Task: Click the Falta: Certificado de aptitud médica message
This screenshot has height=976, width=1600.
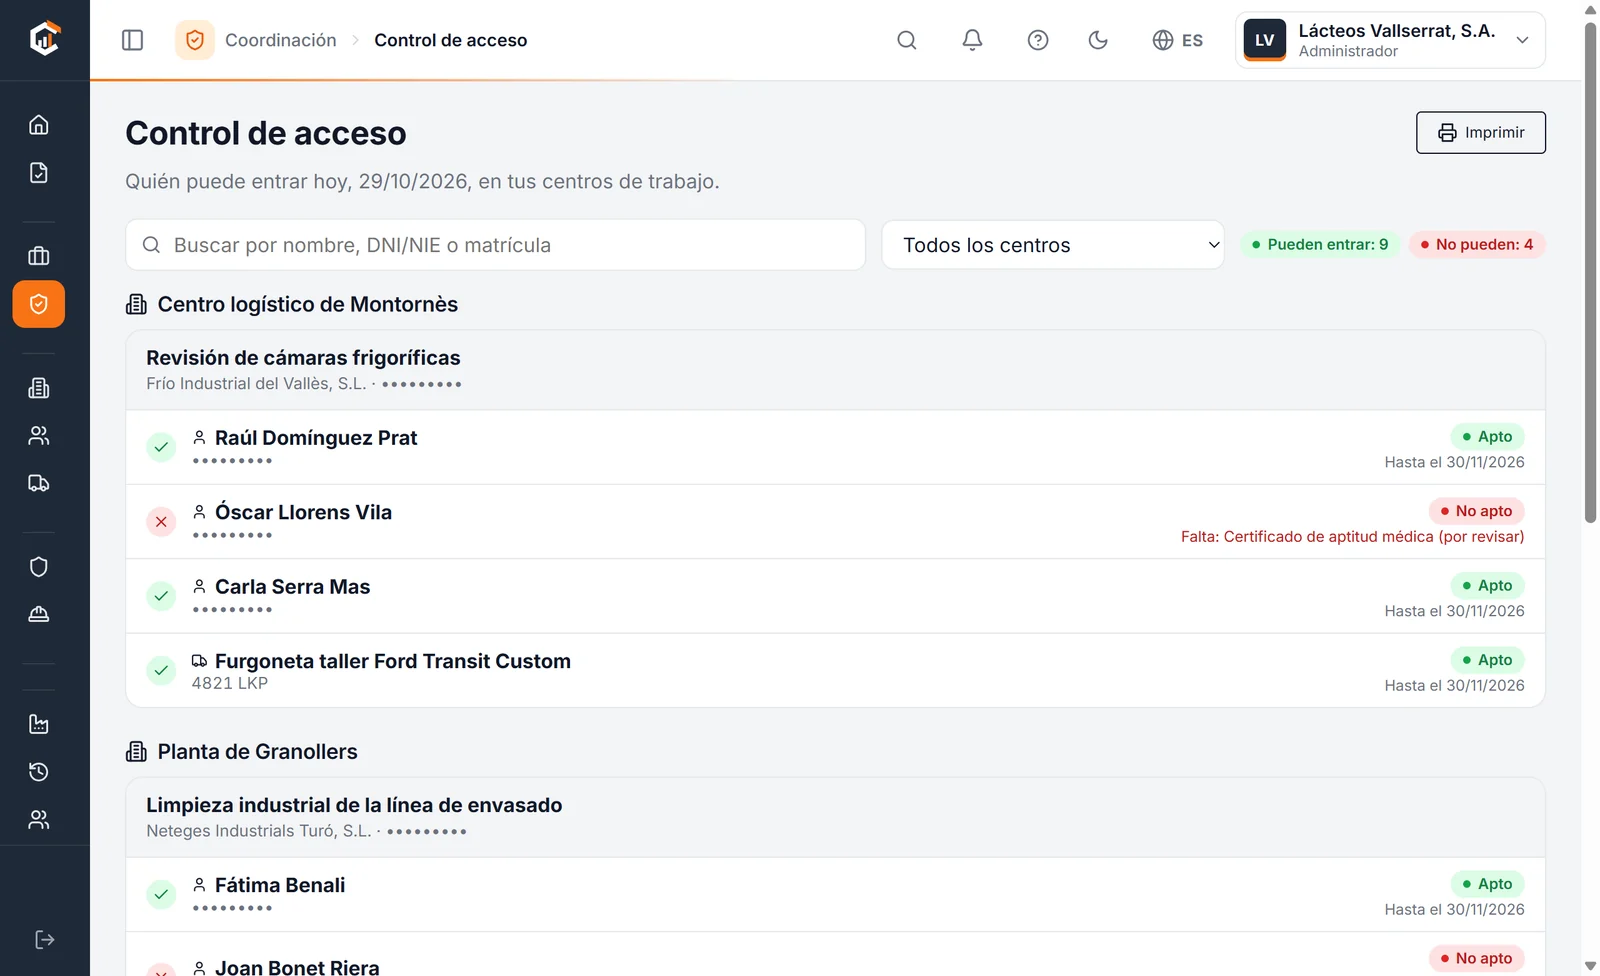Action: click(1353, 537)
